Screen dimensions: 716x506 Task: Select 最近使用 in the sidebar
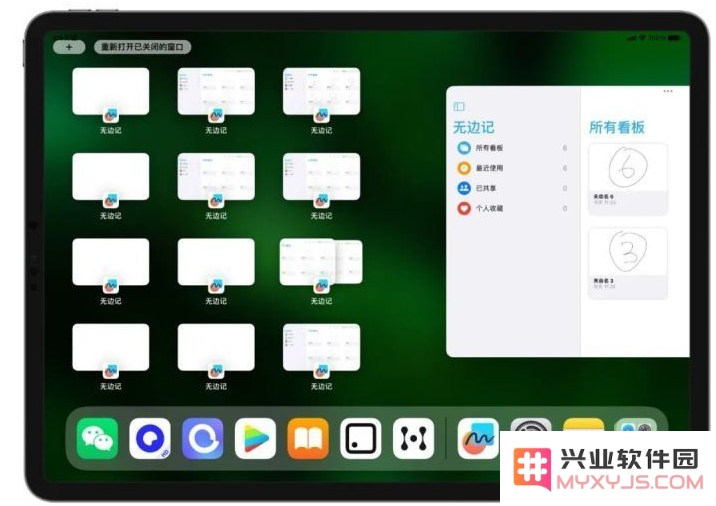(x=512, y=168)
